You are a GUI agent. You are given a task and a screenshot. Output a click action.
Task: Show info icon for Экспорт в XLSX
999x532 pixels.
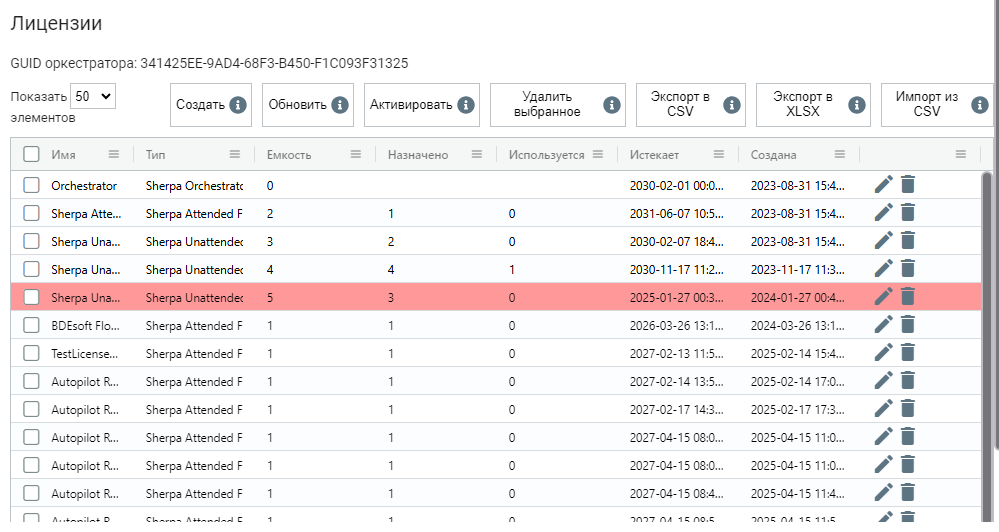857,104
